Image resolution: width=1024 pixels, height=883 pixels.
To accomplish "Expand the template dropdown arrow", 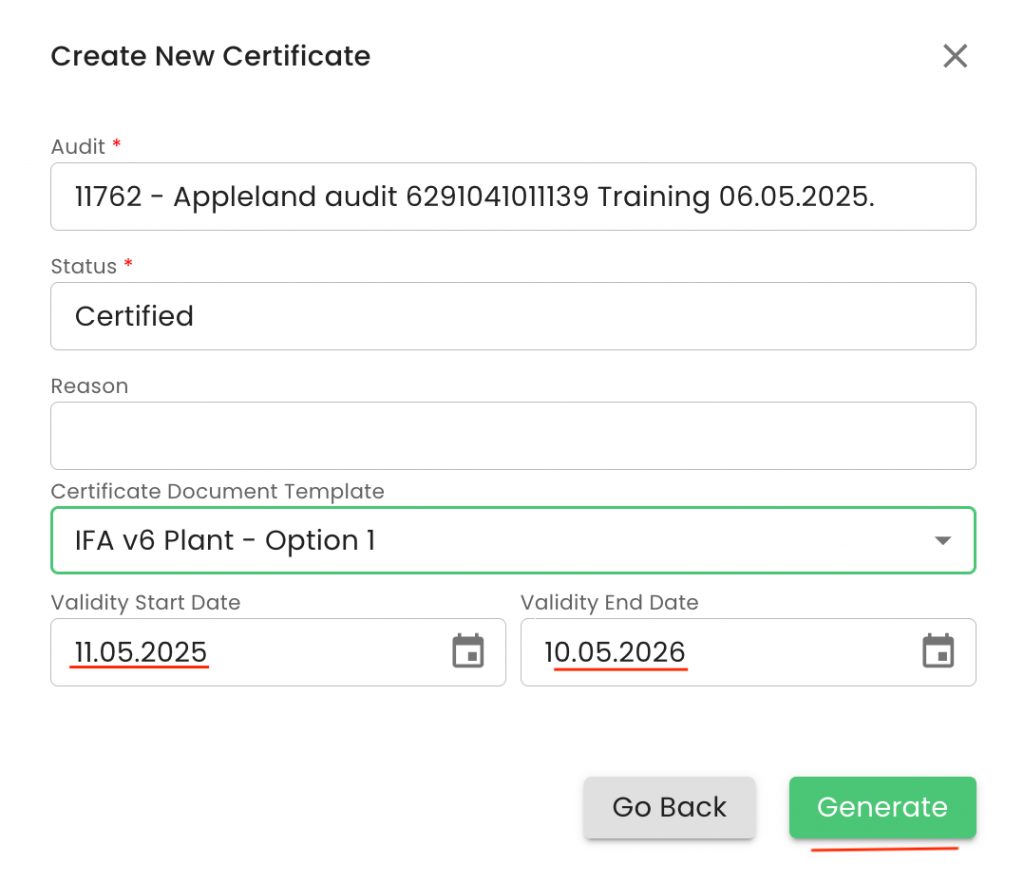I will tap(941, 540).
